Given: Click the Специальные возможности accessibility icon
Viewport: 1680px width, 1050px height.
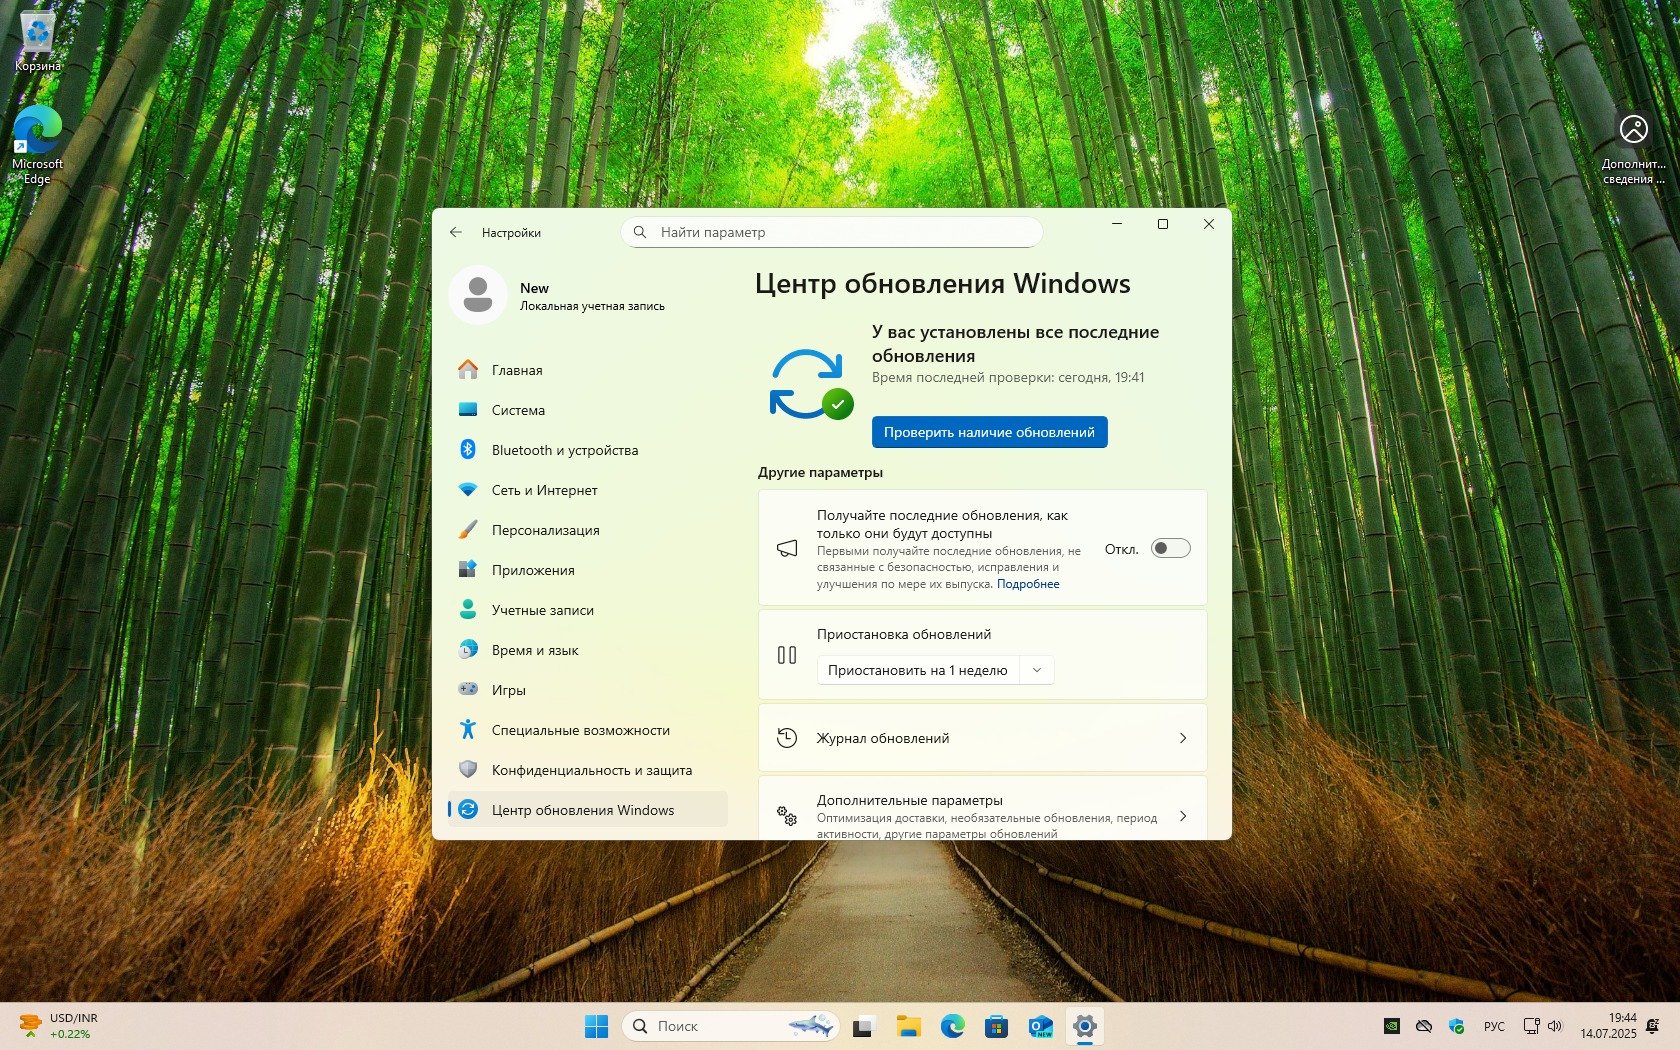Looking at the screenshot, I should tap(467, 730).
